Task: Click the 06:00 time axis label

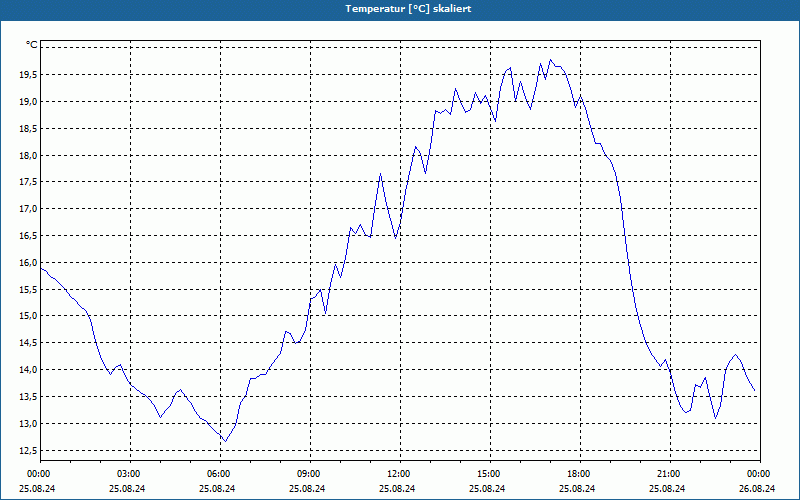Action: click(x=217, y=473)
